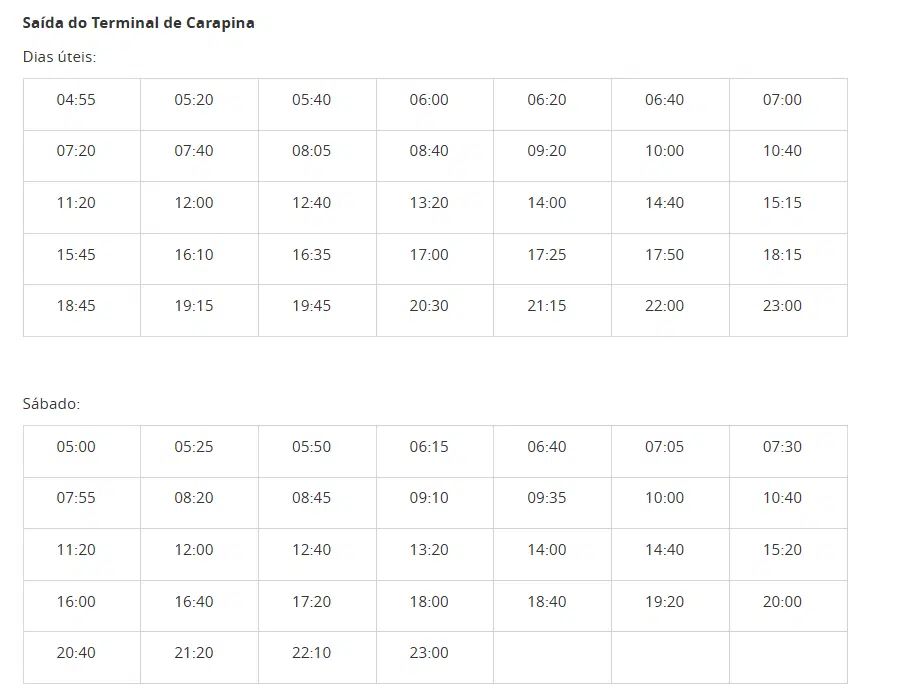This screenshot has width=907, height=697.
Task: Select the 08:05 departure time
Action: click(x=311, y=151)
